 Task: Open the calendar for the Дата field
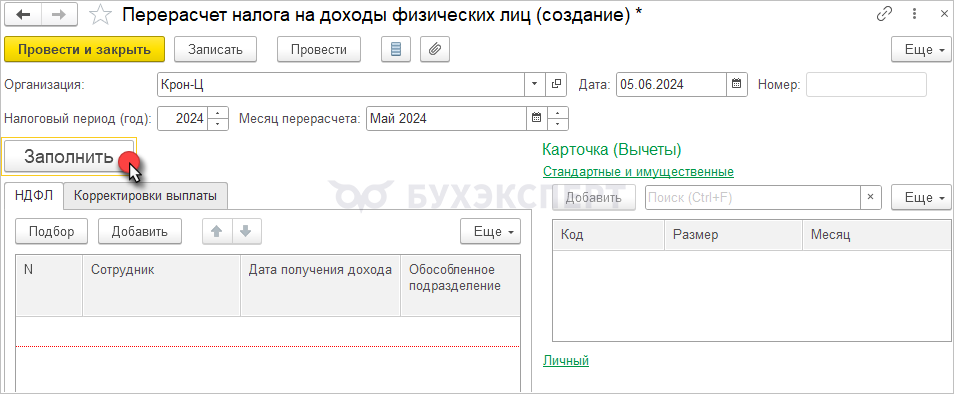736,85
